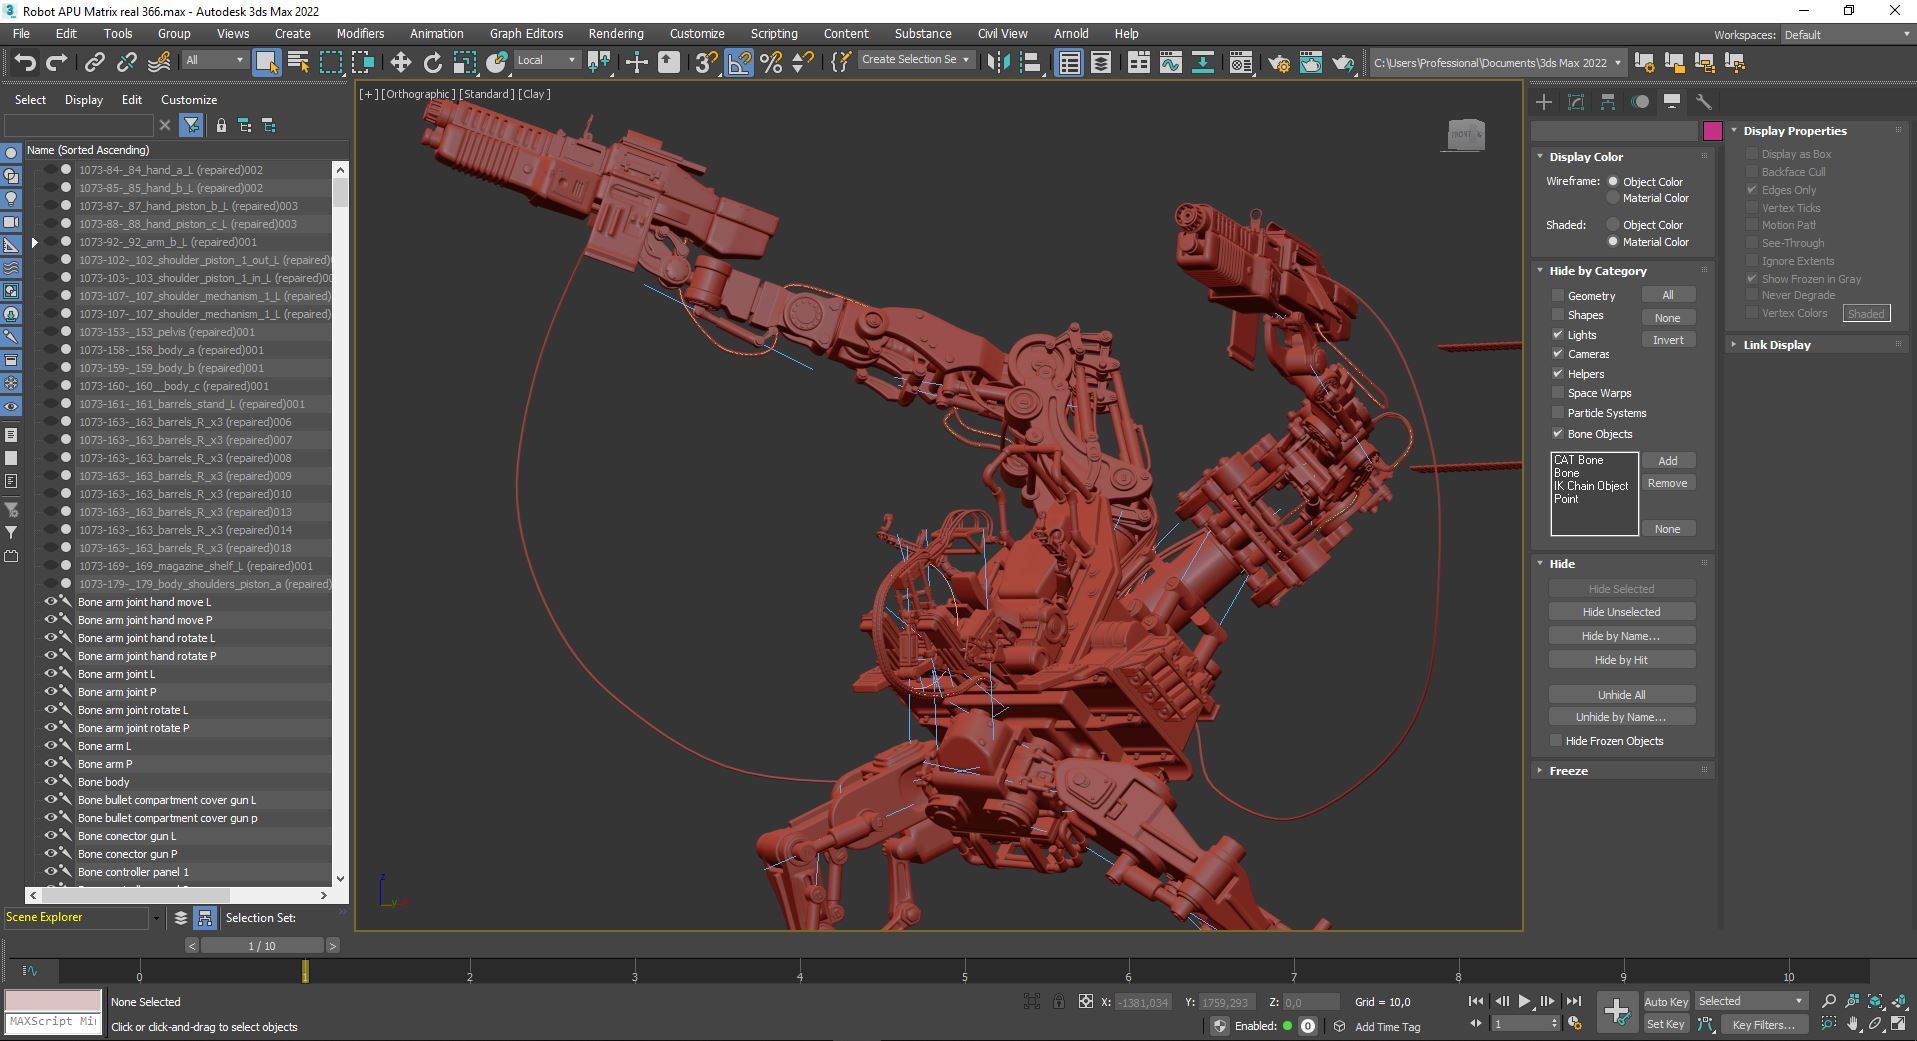This screenshot has height=1041, width=1917.
Task: Open the Modifiers menu
Action: click(x=360, y=33)
